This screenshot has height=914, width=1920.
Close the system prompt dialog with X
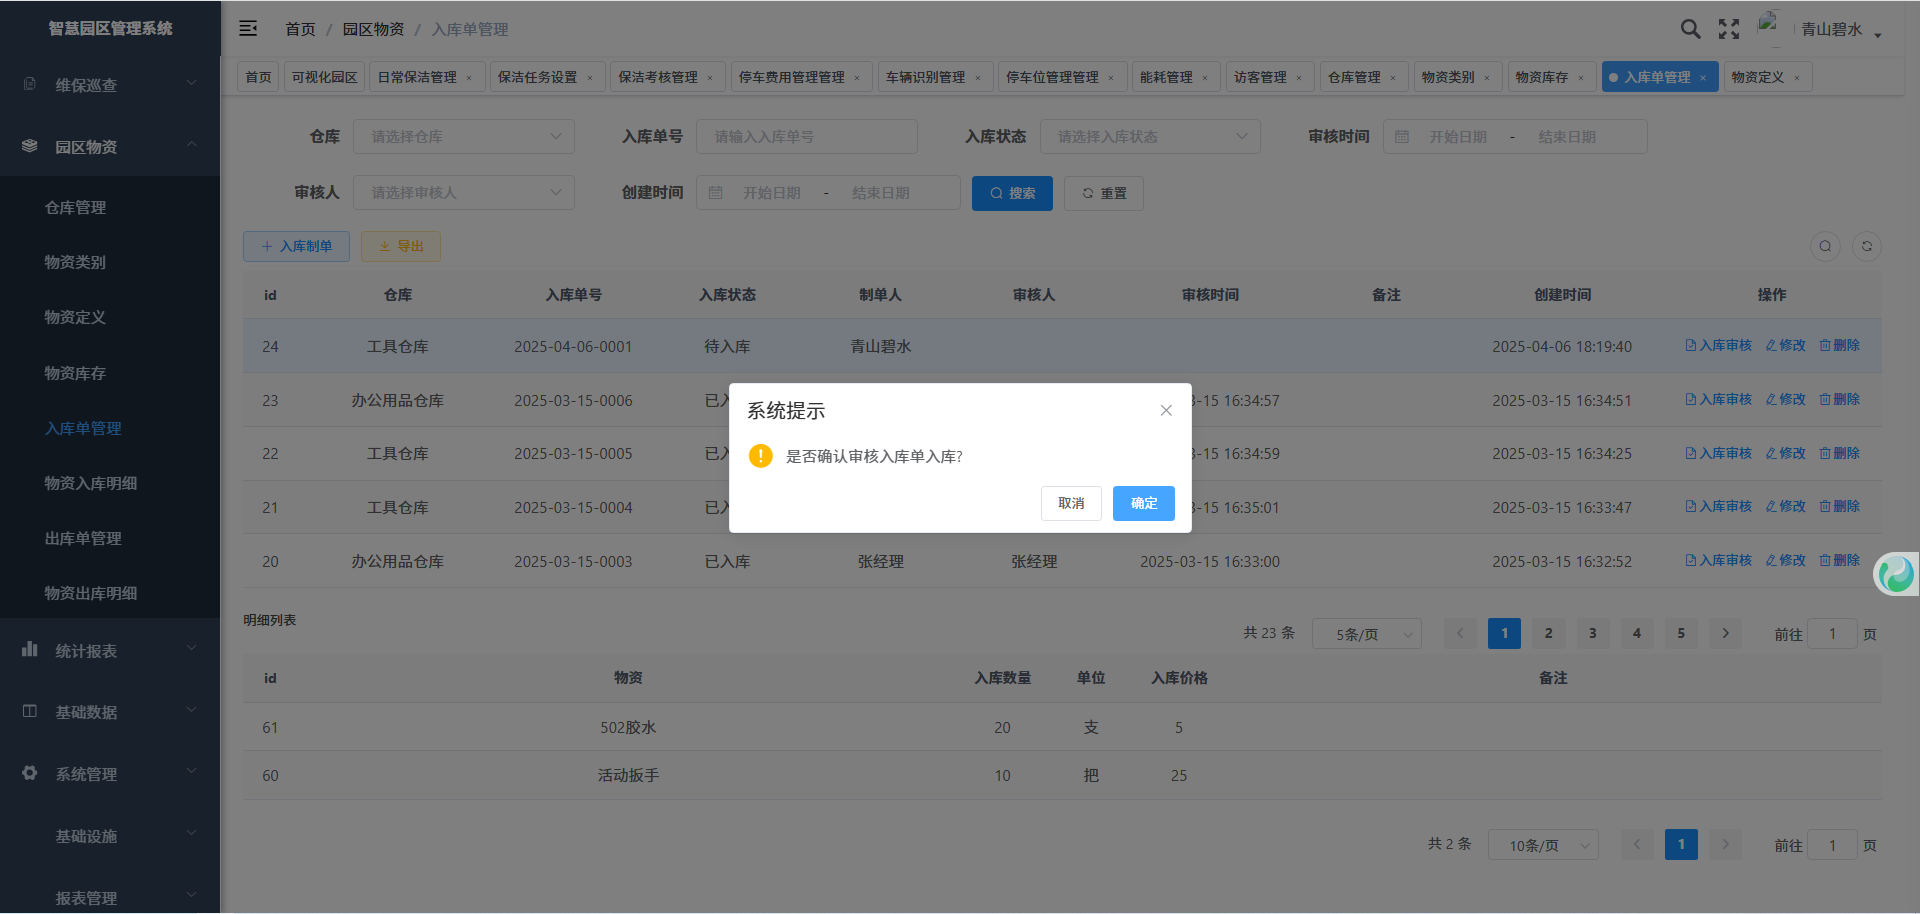pos(1166,410)
